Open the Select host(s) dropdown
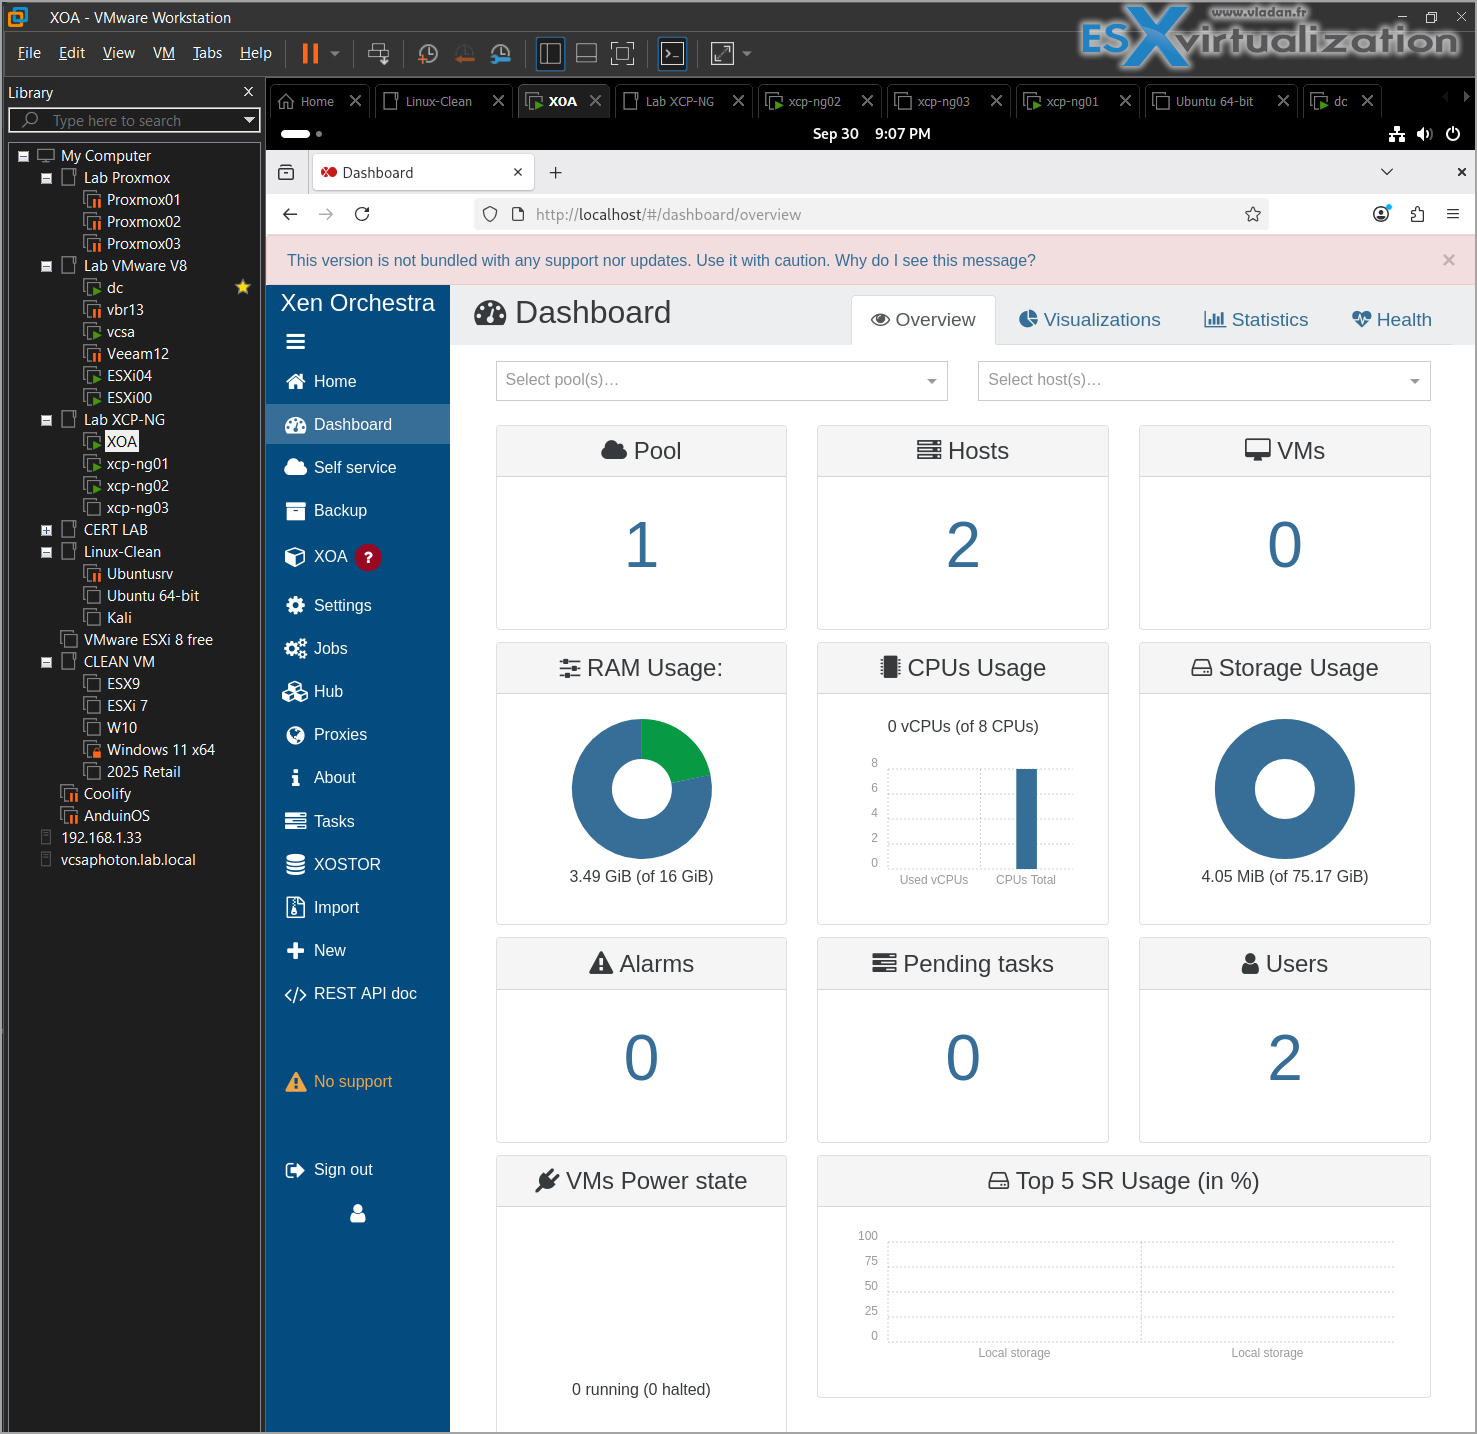 click(x=1203, y=381)
